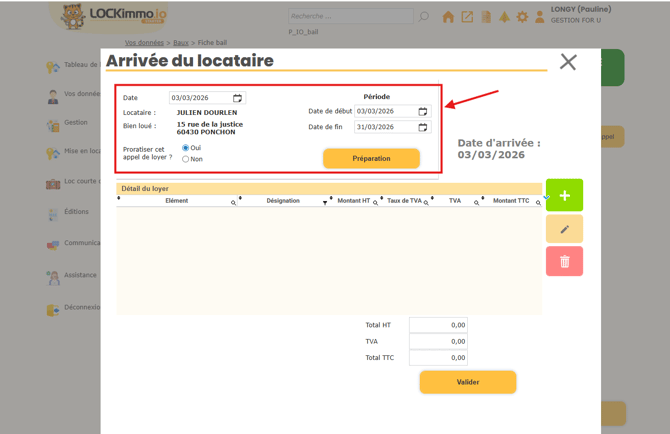The height and width of the screenshot is (434, 670).
Task: Open Gestion in the left sidebar
Action: coord(75,123)
